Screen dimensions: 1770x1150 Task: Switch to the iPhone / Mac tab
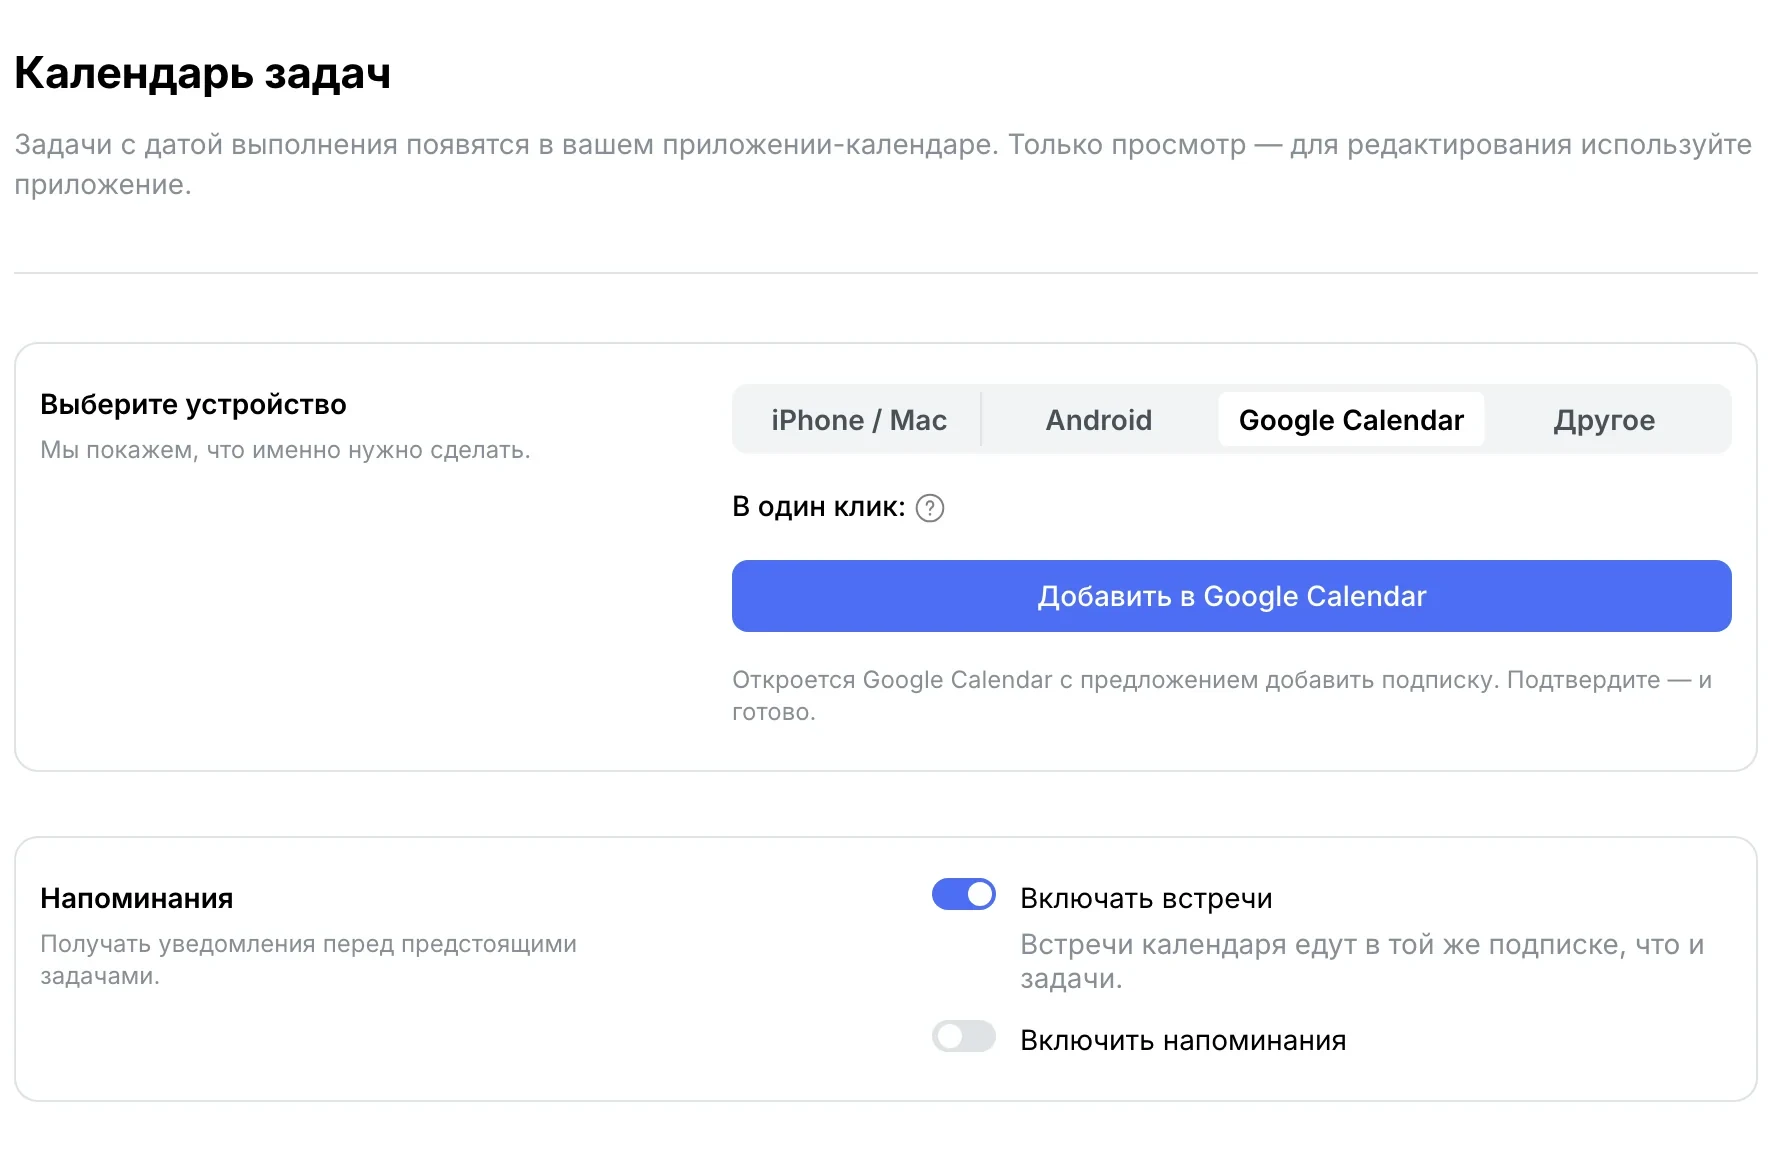click(859, 420)
